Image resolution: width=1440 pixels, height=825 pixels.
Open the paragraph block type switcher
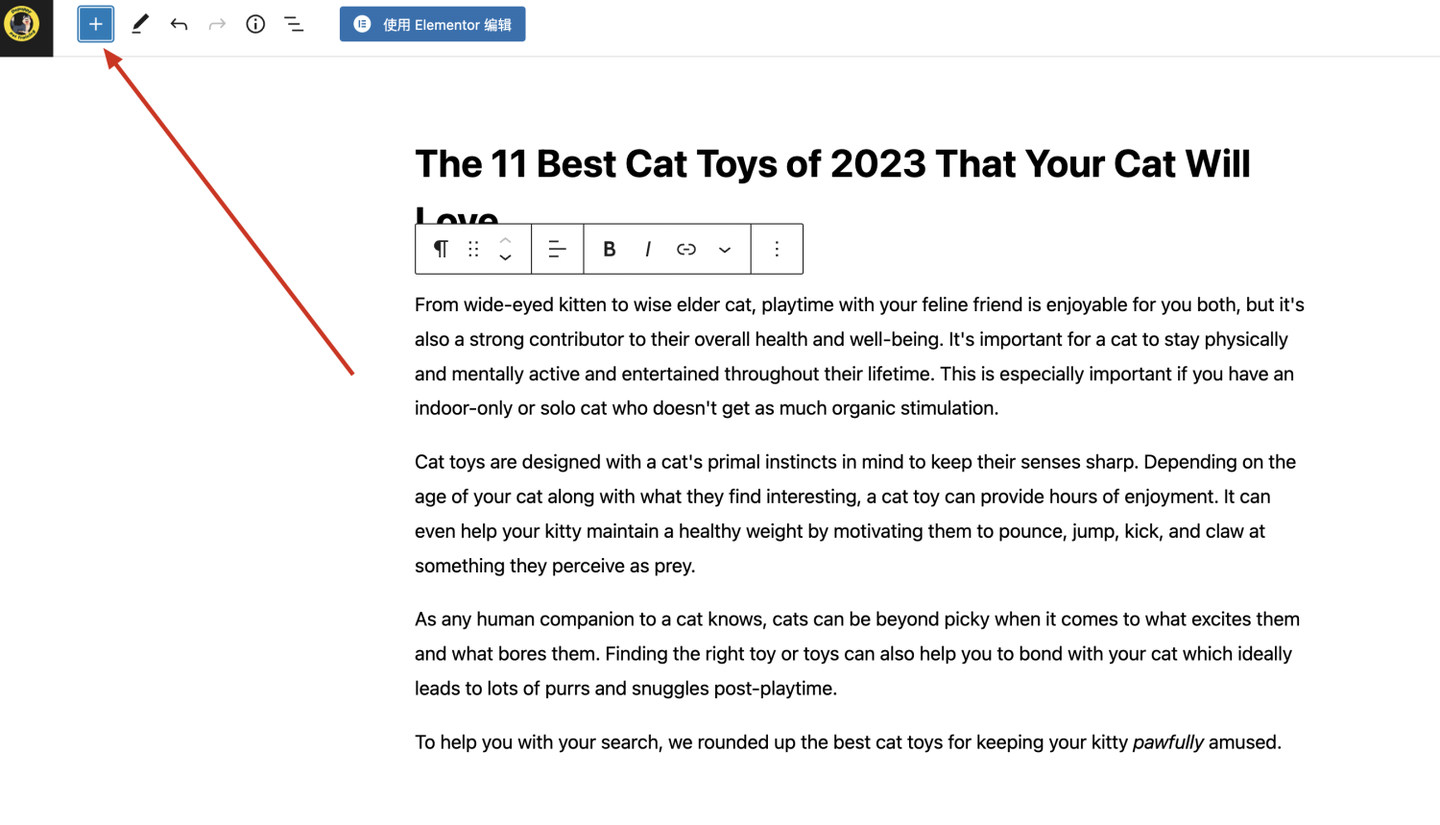pyautogui.click(x=440, y=249)
